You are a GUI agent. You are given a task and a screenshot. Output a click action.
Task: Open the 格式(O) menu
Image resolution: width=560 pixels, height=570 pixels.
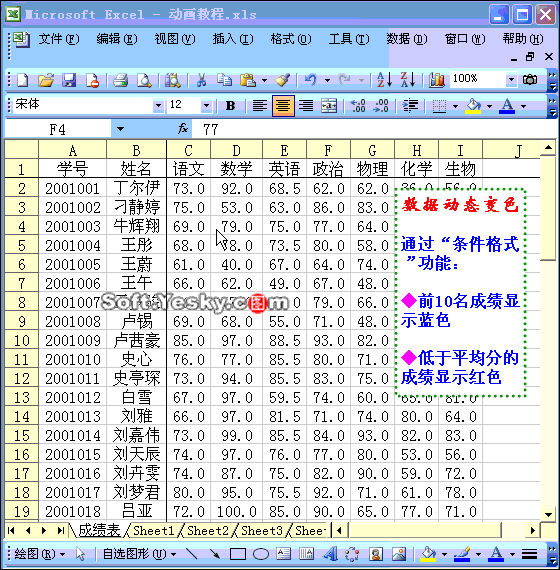point(291,39)
